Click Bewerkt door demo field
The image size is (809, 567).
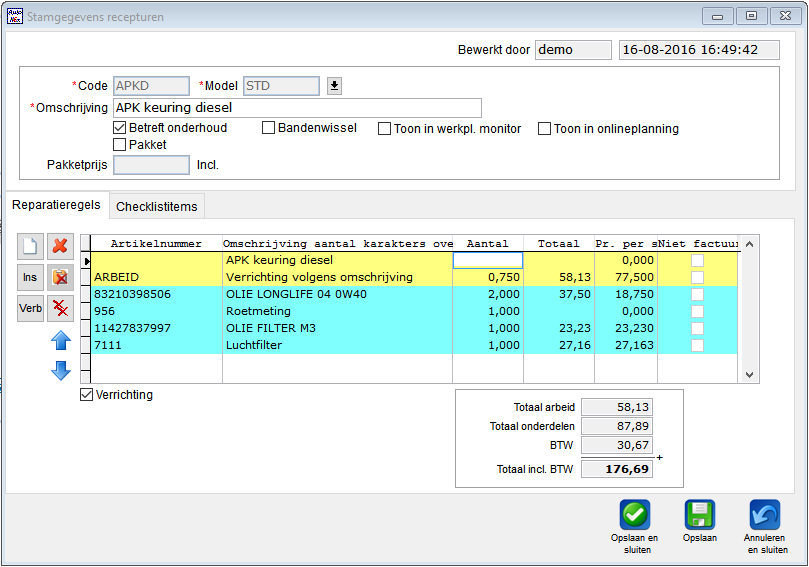coord(573,50)
